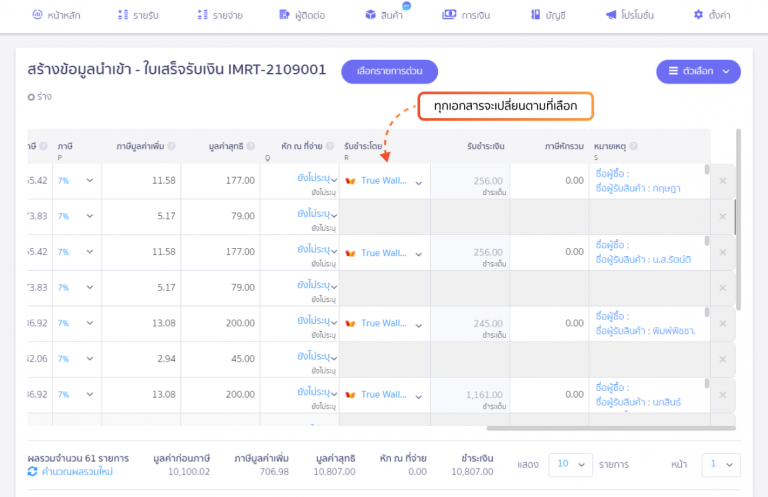
Task: Open the บัญชี accounting menu
Action: tap(548, 15)
